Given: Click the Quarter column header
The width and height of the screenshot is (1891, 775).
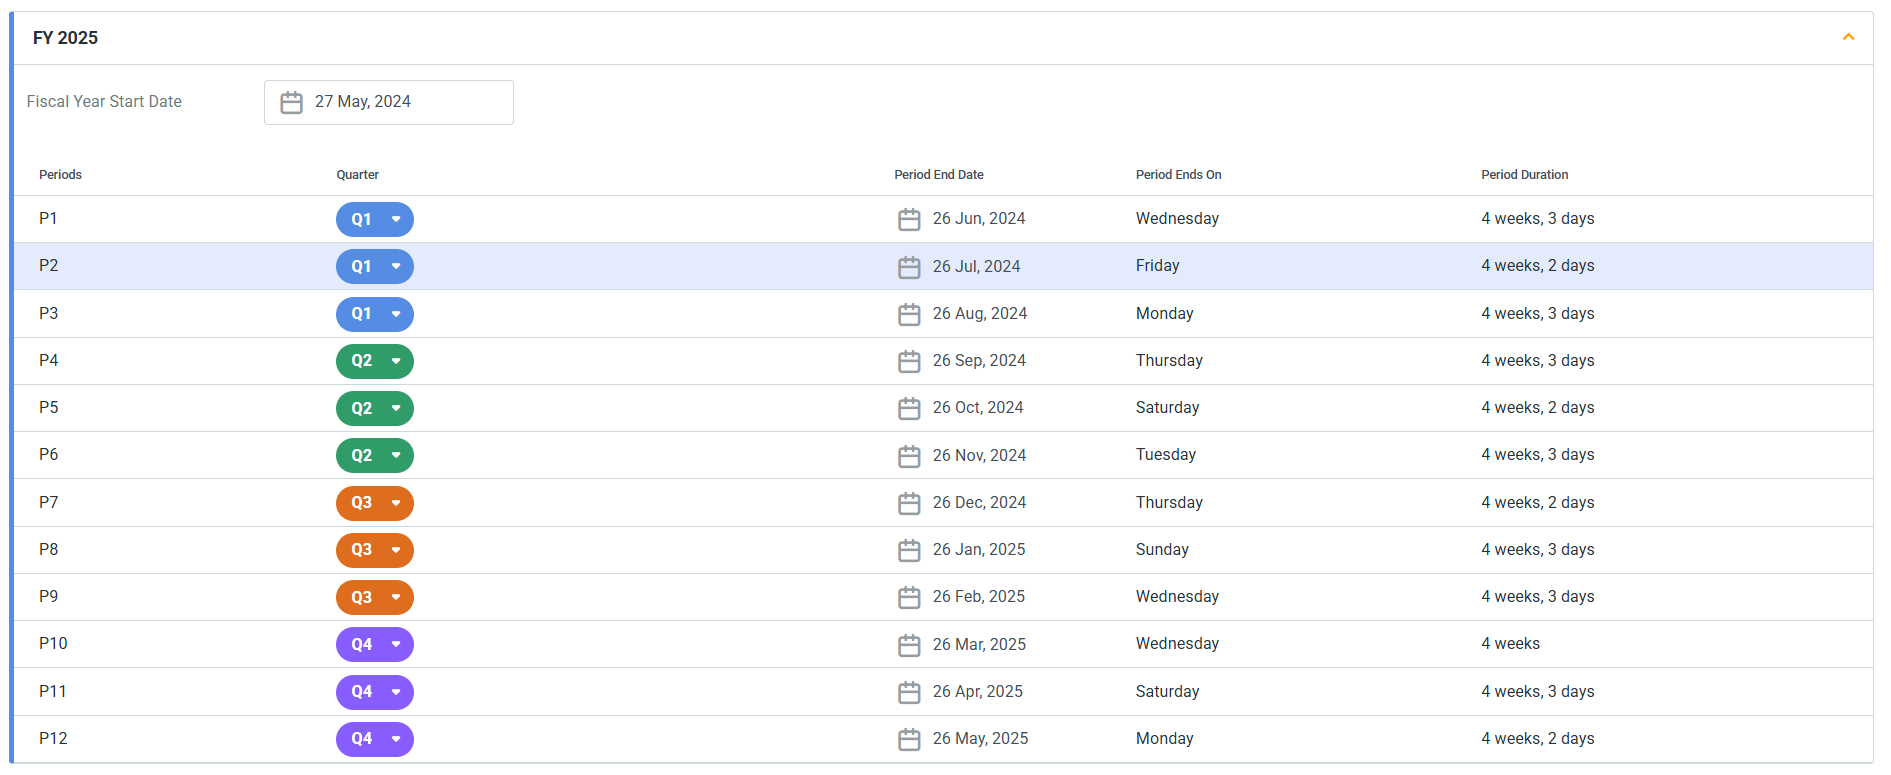Looking at the screenshot, I should click(357, 175).
